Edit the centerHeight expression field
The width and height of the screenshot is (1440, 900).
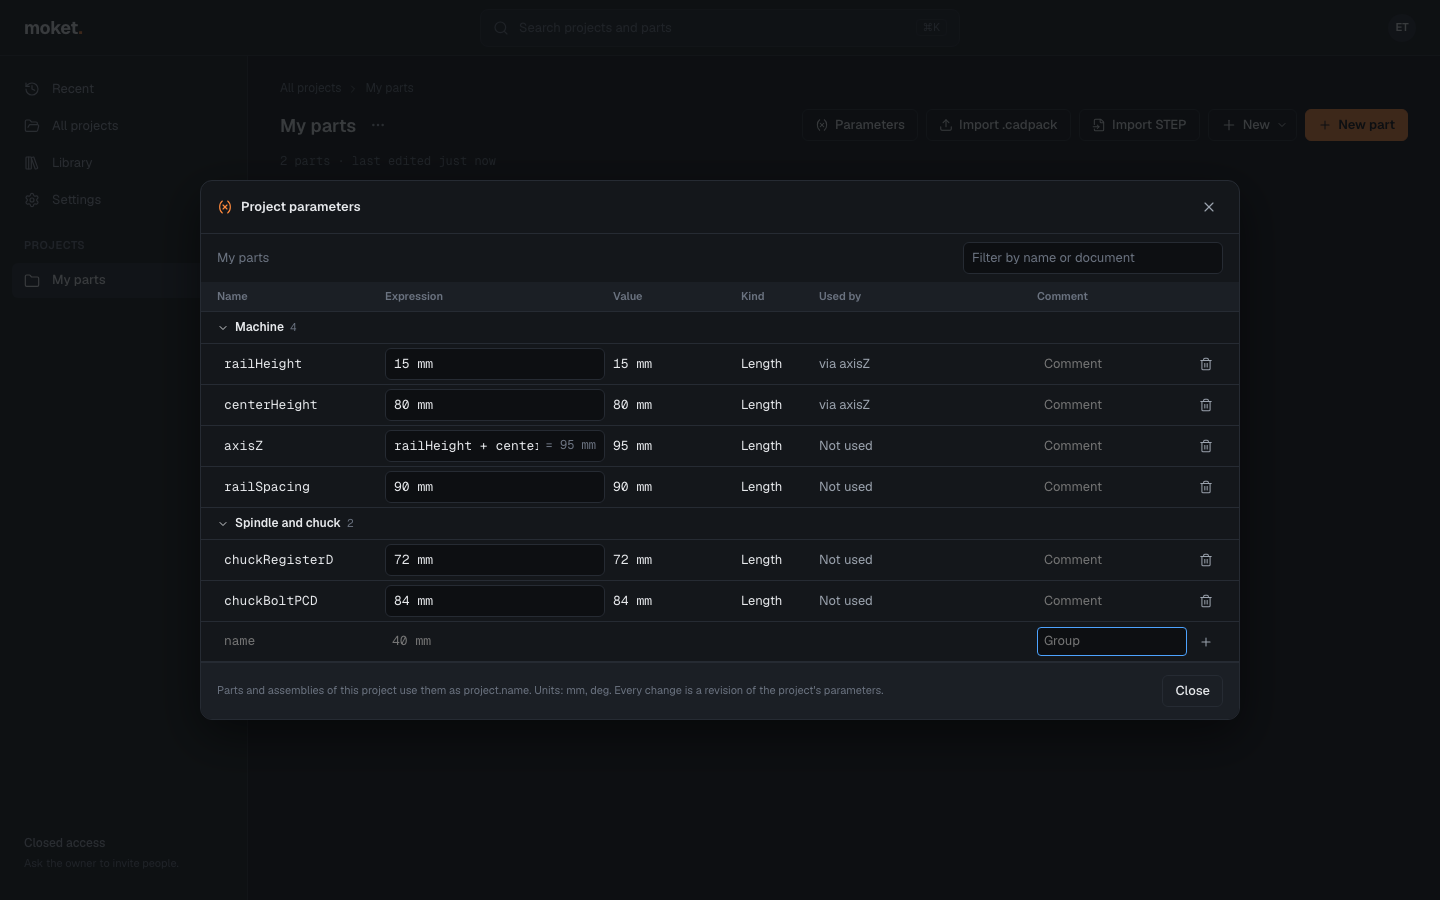[494, 405]
